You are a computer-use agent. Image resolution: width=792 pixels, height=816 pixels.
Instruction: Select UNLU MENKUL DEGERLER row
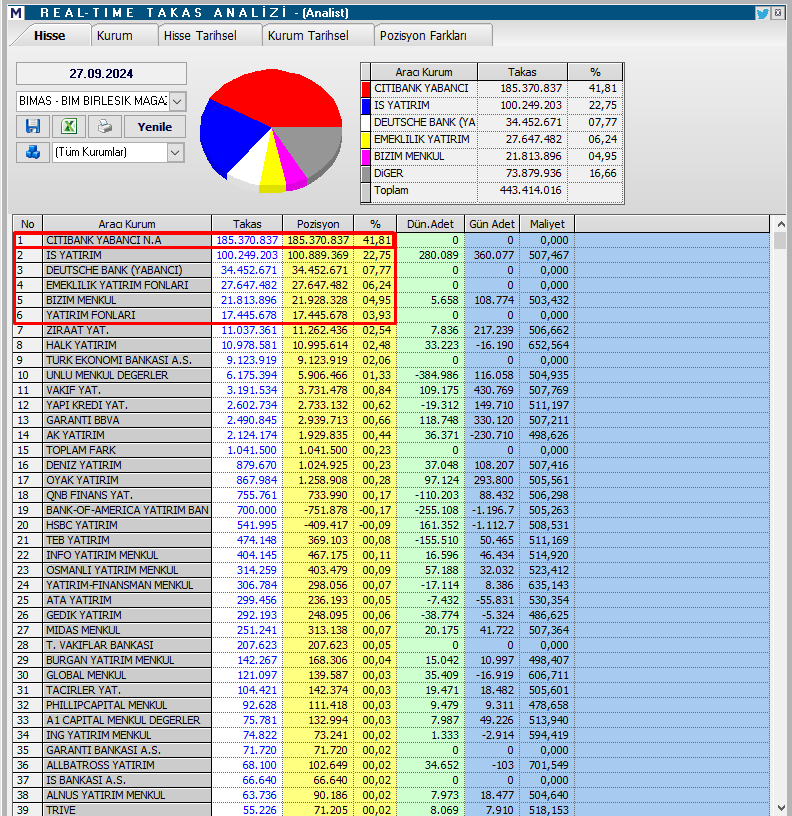pyautogui.click(x=391, y=375)
